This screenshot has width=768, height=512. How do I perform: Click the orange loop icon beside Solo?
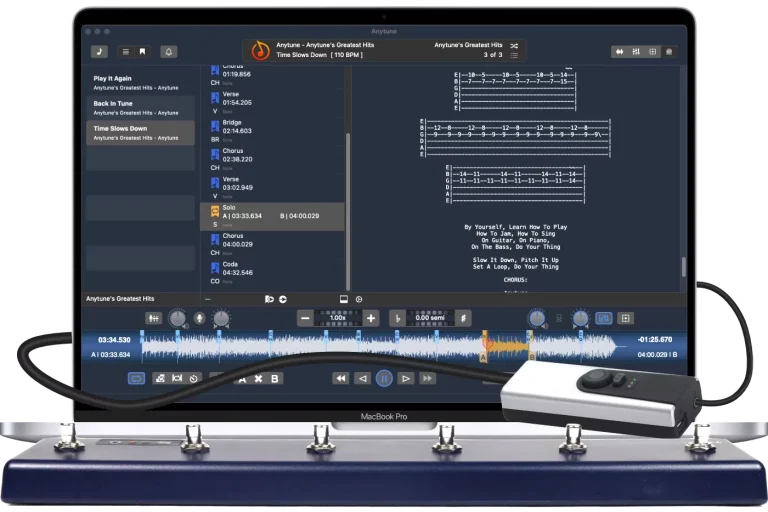click(215, 211)
